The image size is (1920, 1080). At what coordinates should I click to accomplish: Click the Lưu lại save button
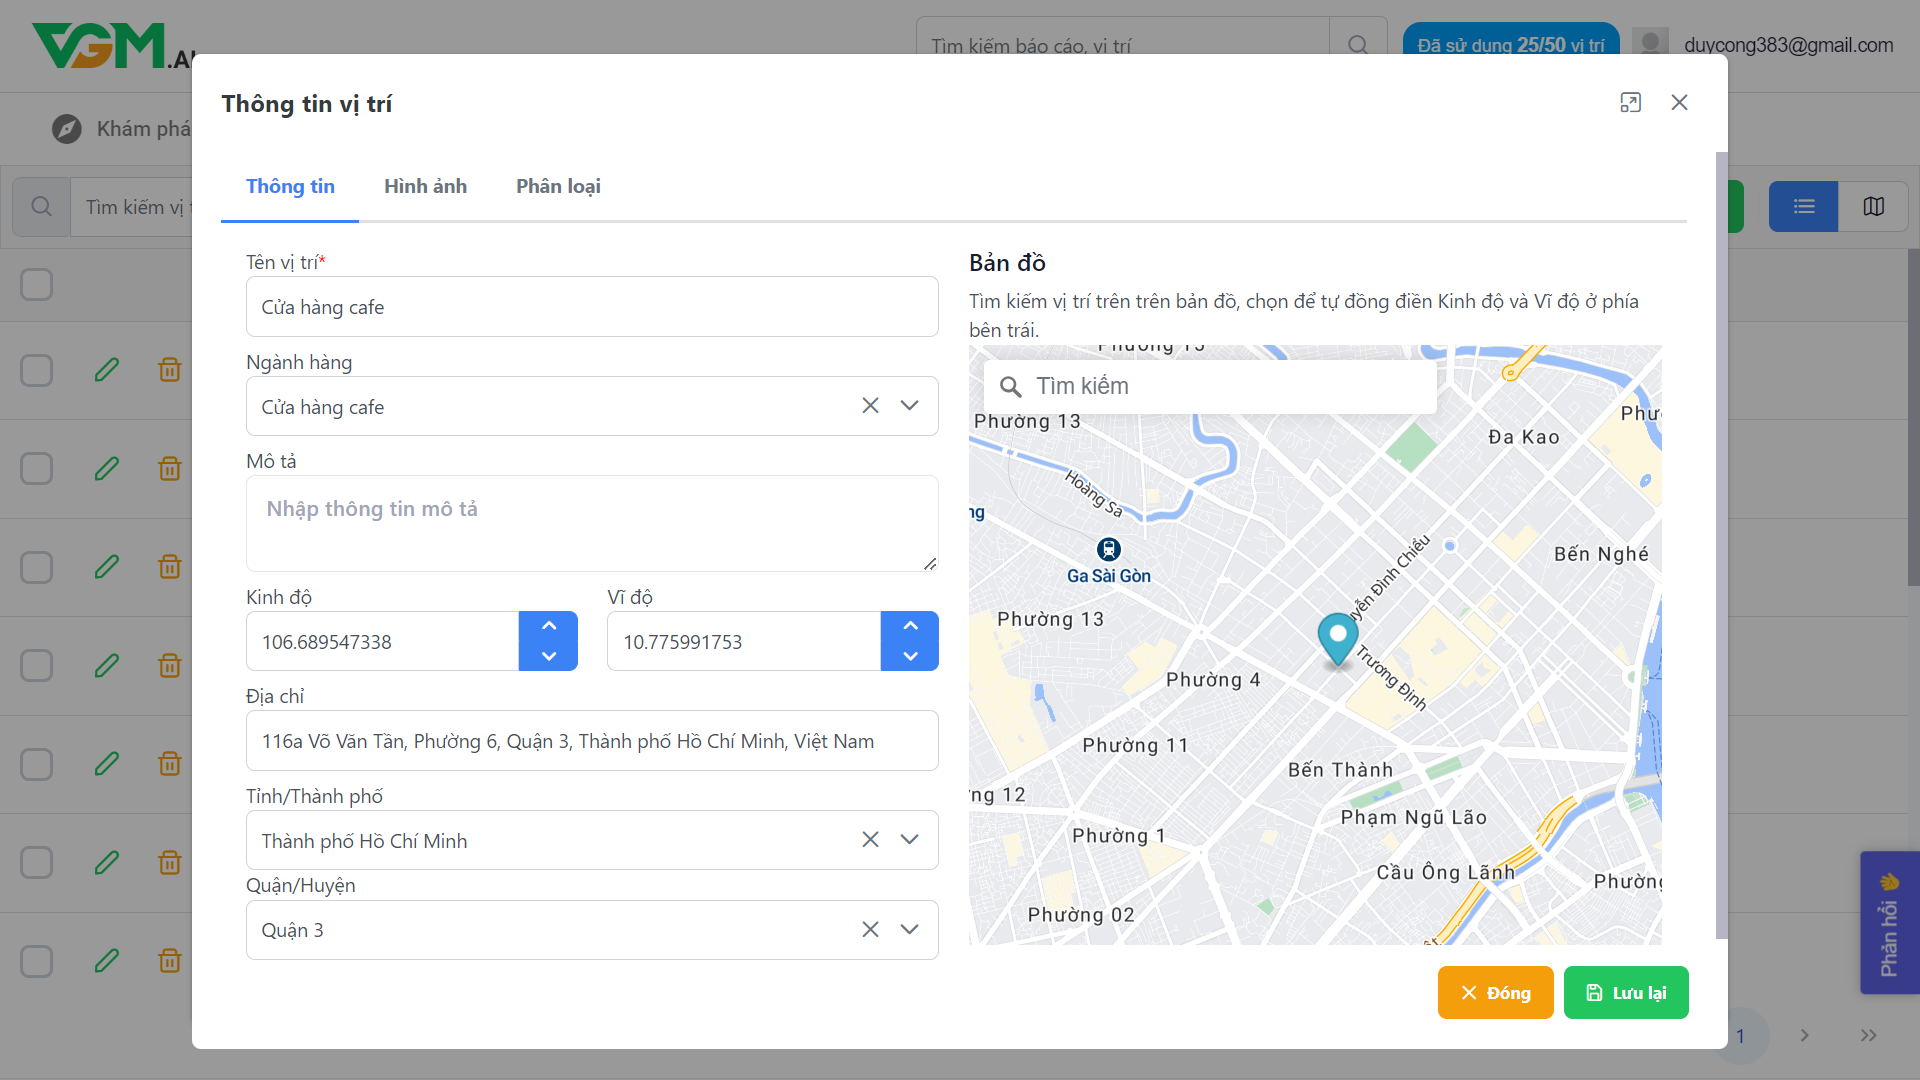1625,993
